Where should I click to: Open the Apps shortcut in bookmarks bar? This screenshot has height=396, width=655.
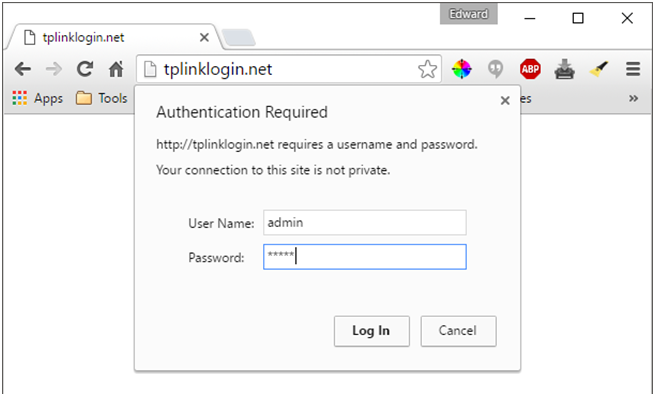[38, 99]
